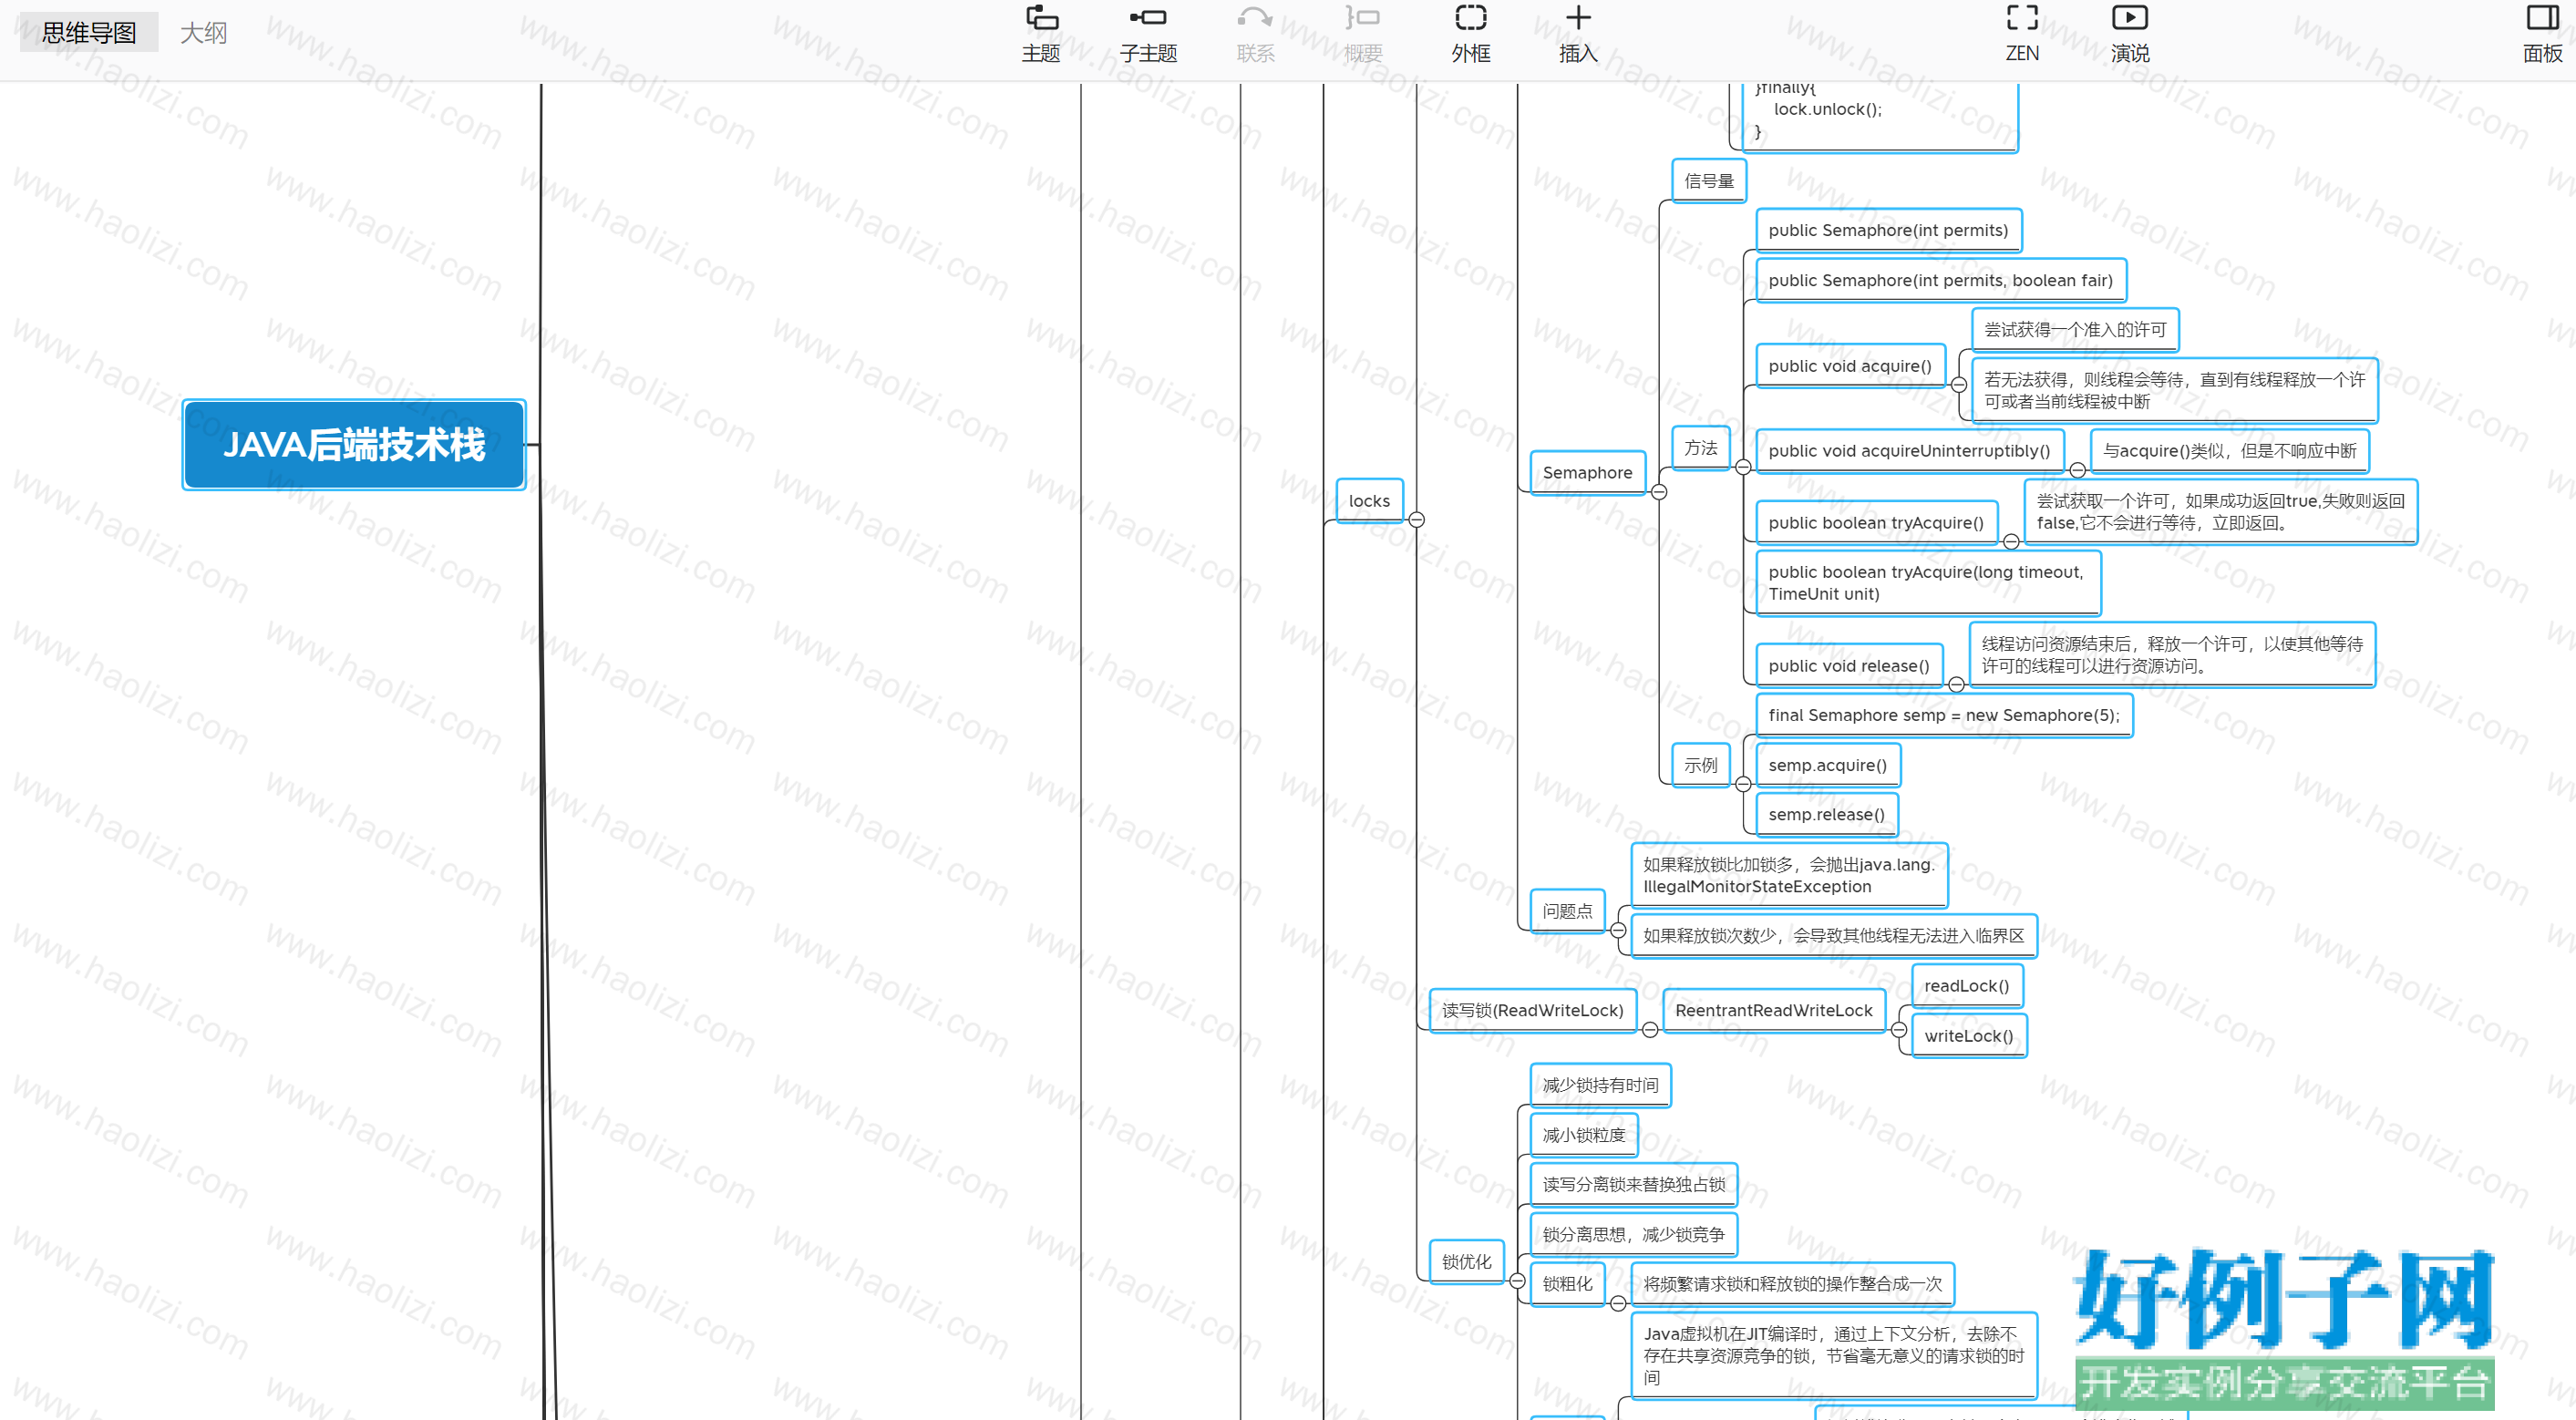Select the 减少锁持有时间 node

point(1600,1085)
